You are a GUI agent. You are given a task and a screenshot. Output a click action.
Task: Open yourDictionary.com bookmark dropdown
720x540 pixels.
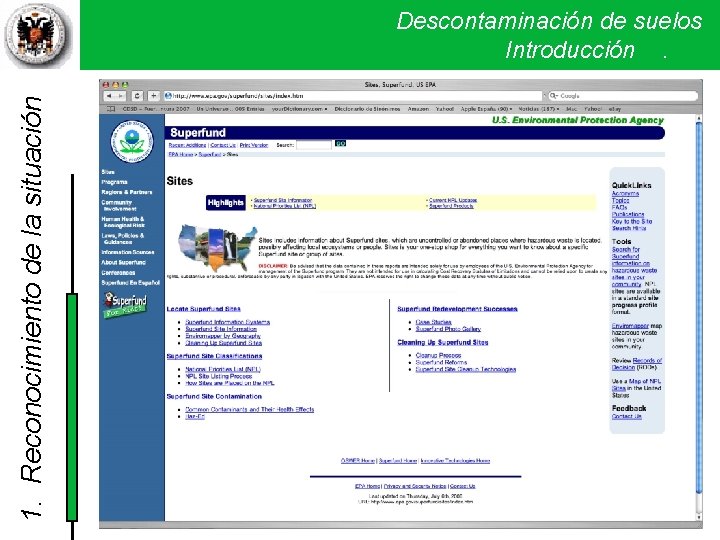coord(299,109)
